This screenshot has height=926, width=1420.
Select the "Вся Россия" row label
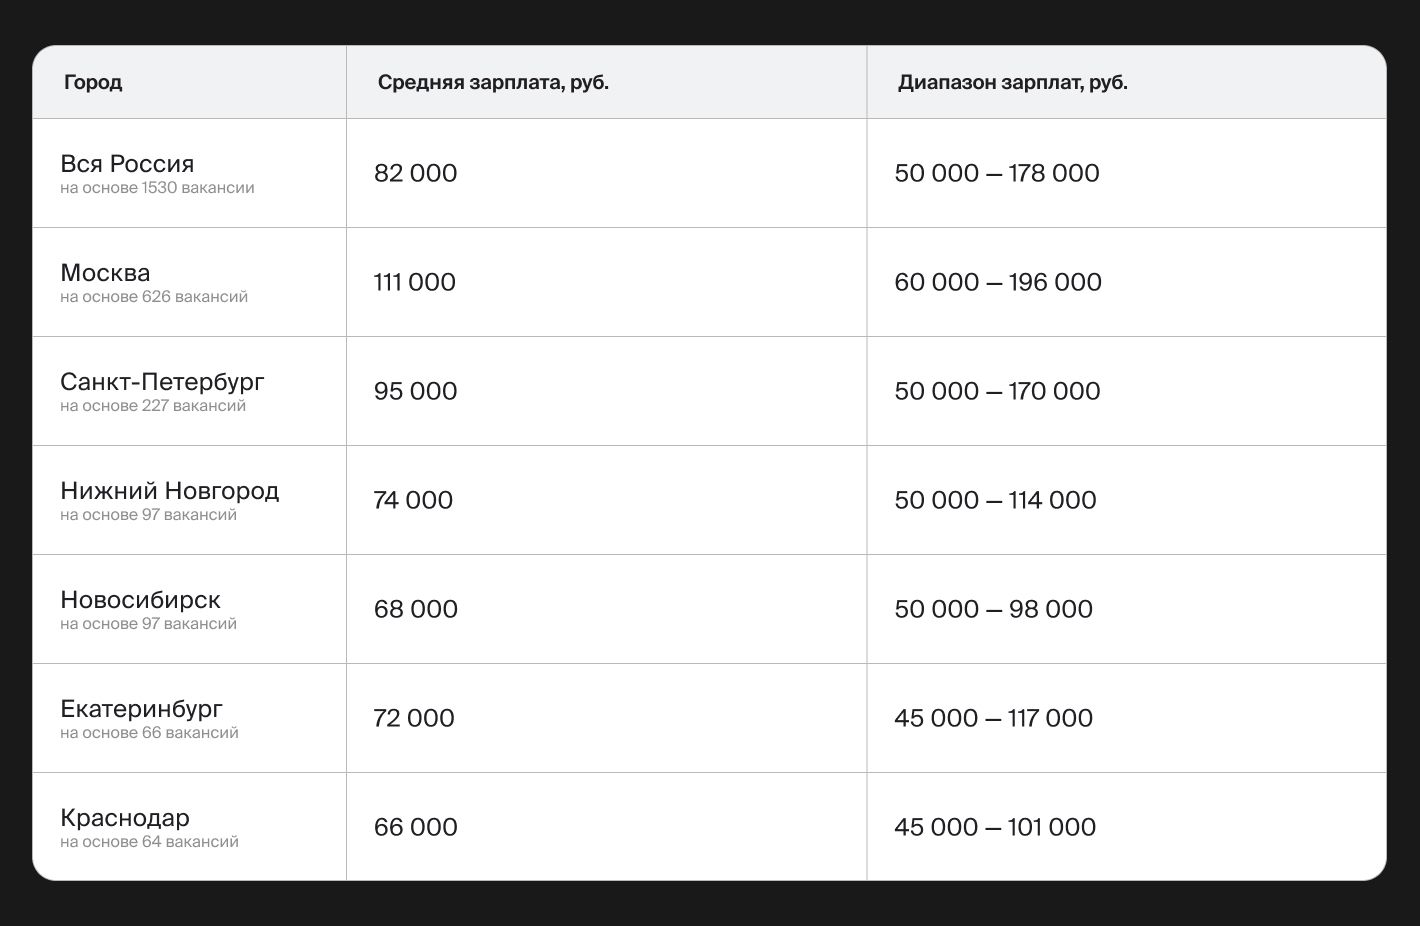[x=127, y=164]
